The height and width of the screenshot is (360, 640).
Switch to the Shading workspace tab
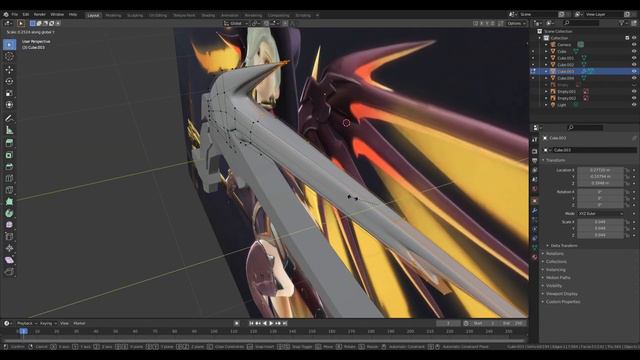208,15
